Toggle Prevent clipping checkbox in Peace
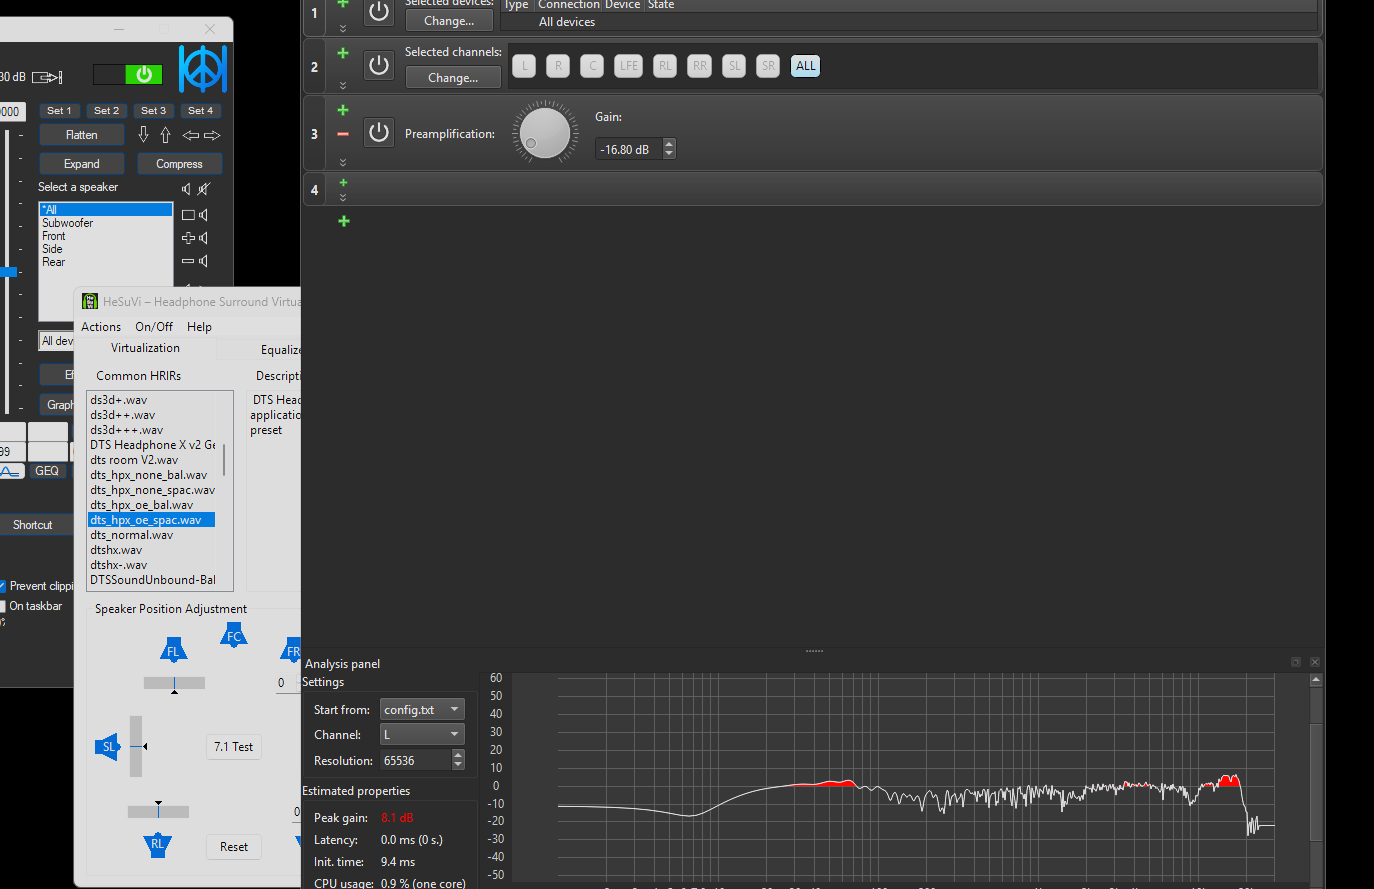This screenshot has height=889, width=1374. (3, 586)
